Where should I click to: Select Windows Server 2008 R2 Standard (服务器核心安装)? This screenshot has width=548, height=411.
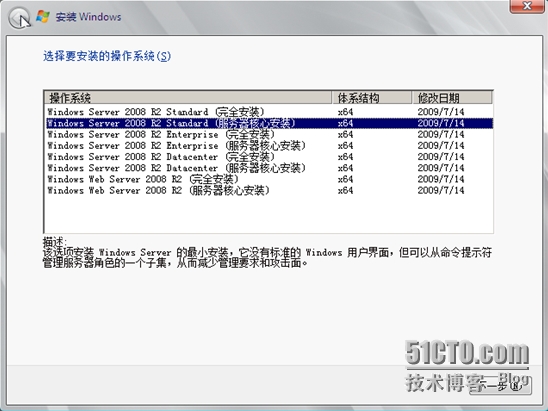pos(269,123)
